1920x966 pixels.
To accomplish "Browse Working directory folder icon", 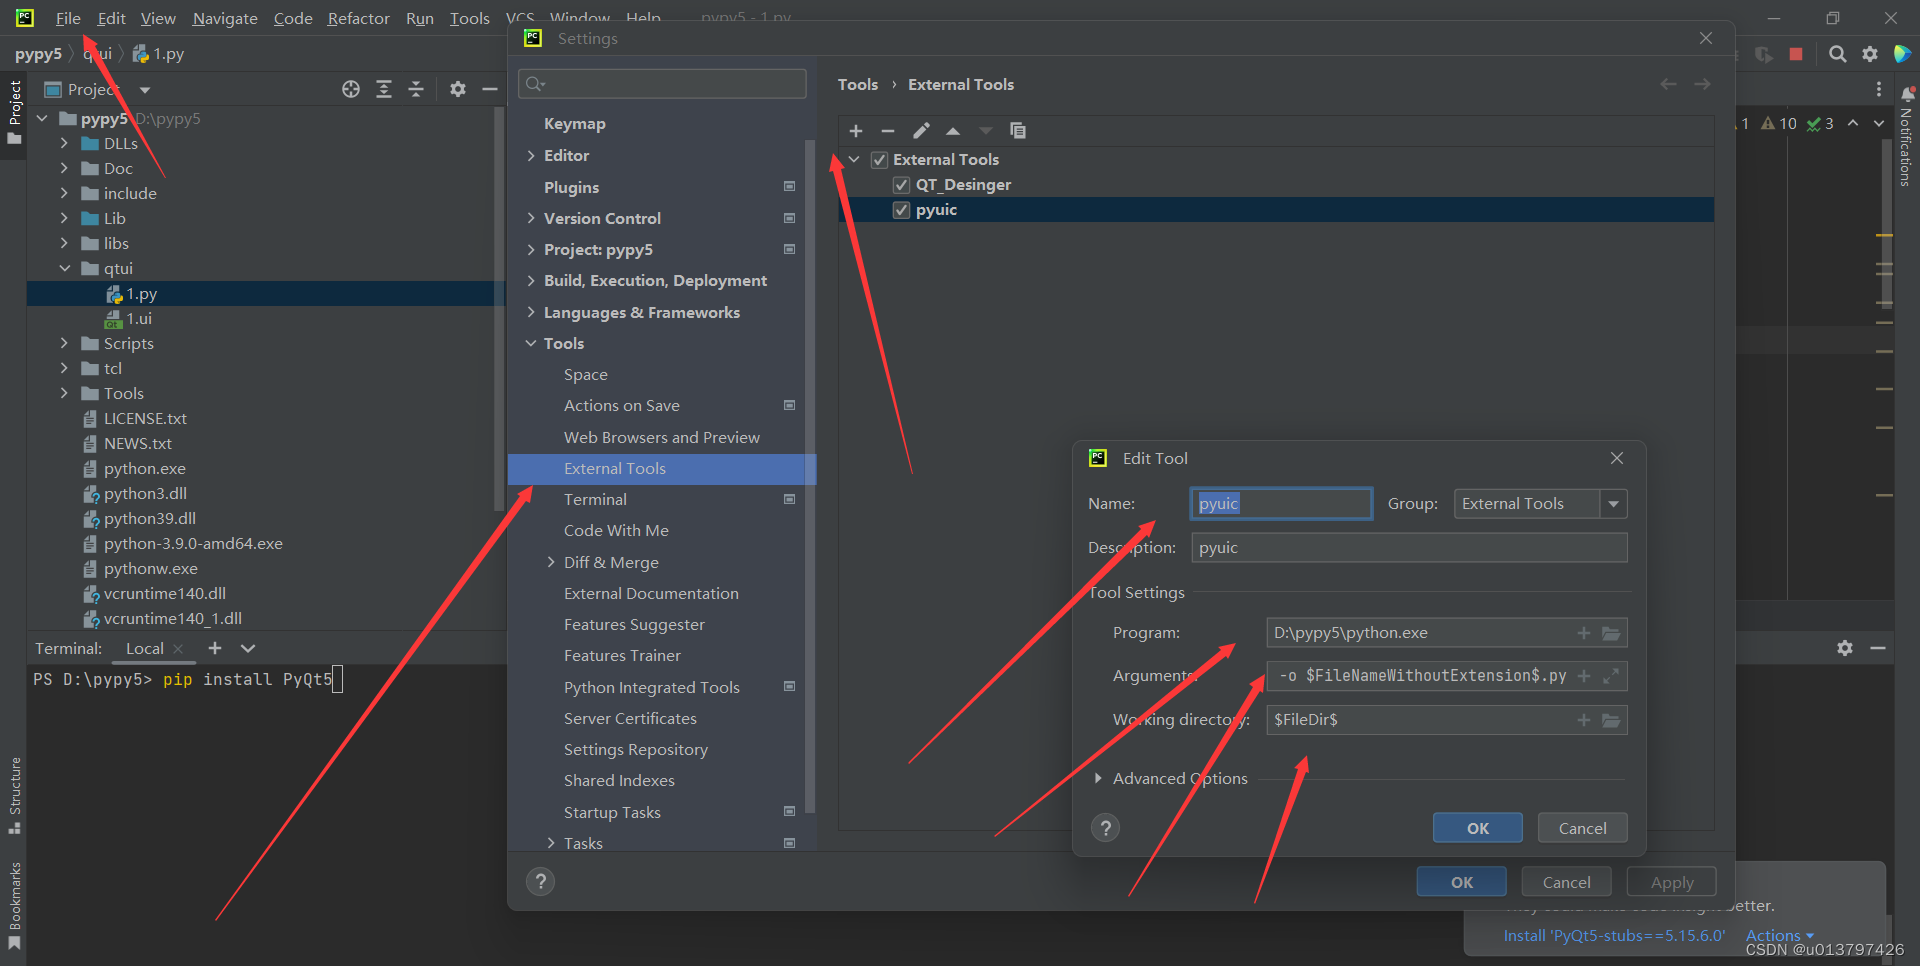I will 1611,720.
